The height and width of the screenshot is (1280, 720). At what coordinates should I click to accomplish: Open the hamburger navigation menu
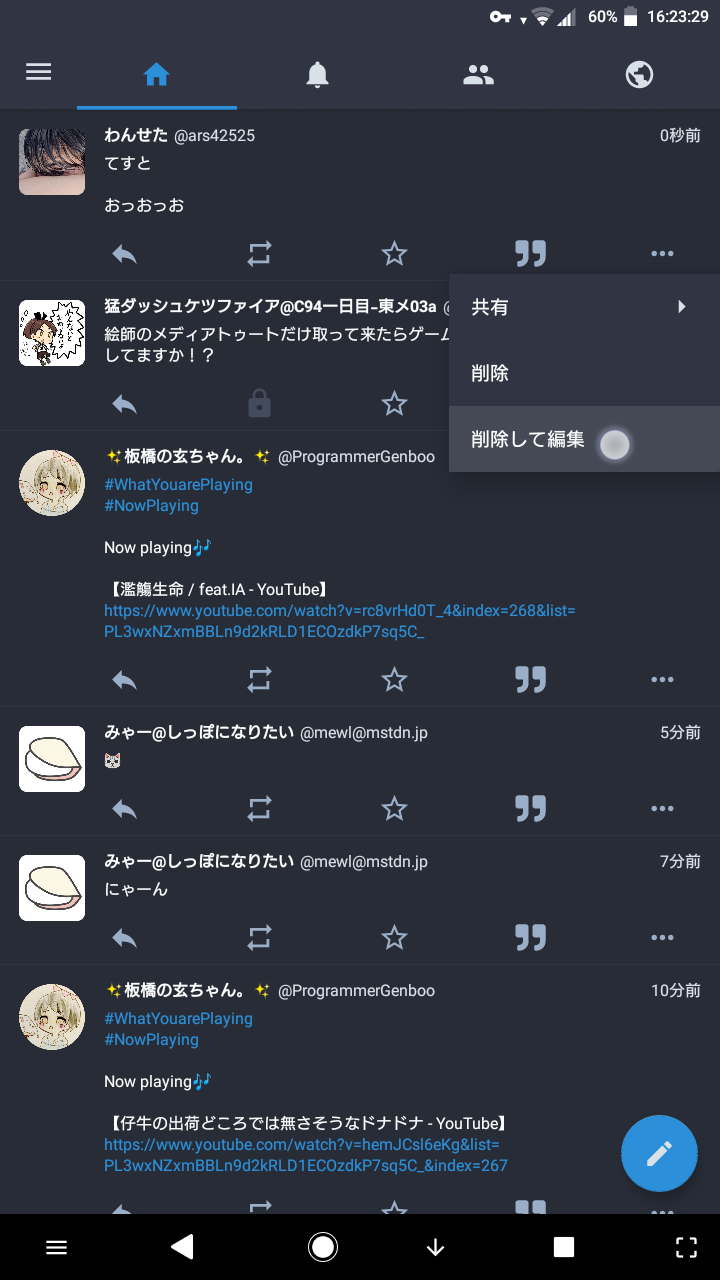[x=39, y=73]
